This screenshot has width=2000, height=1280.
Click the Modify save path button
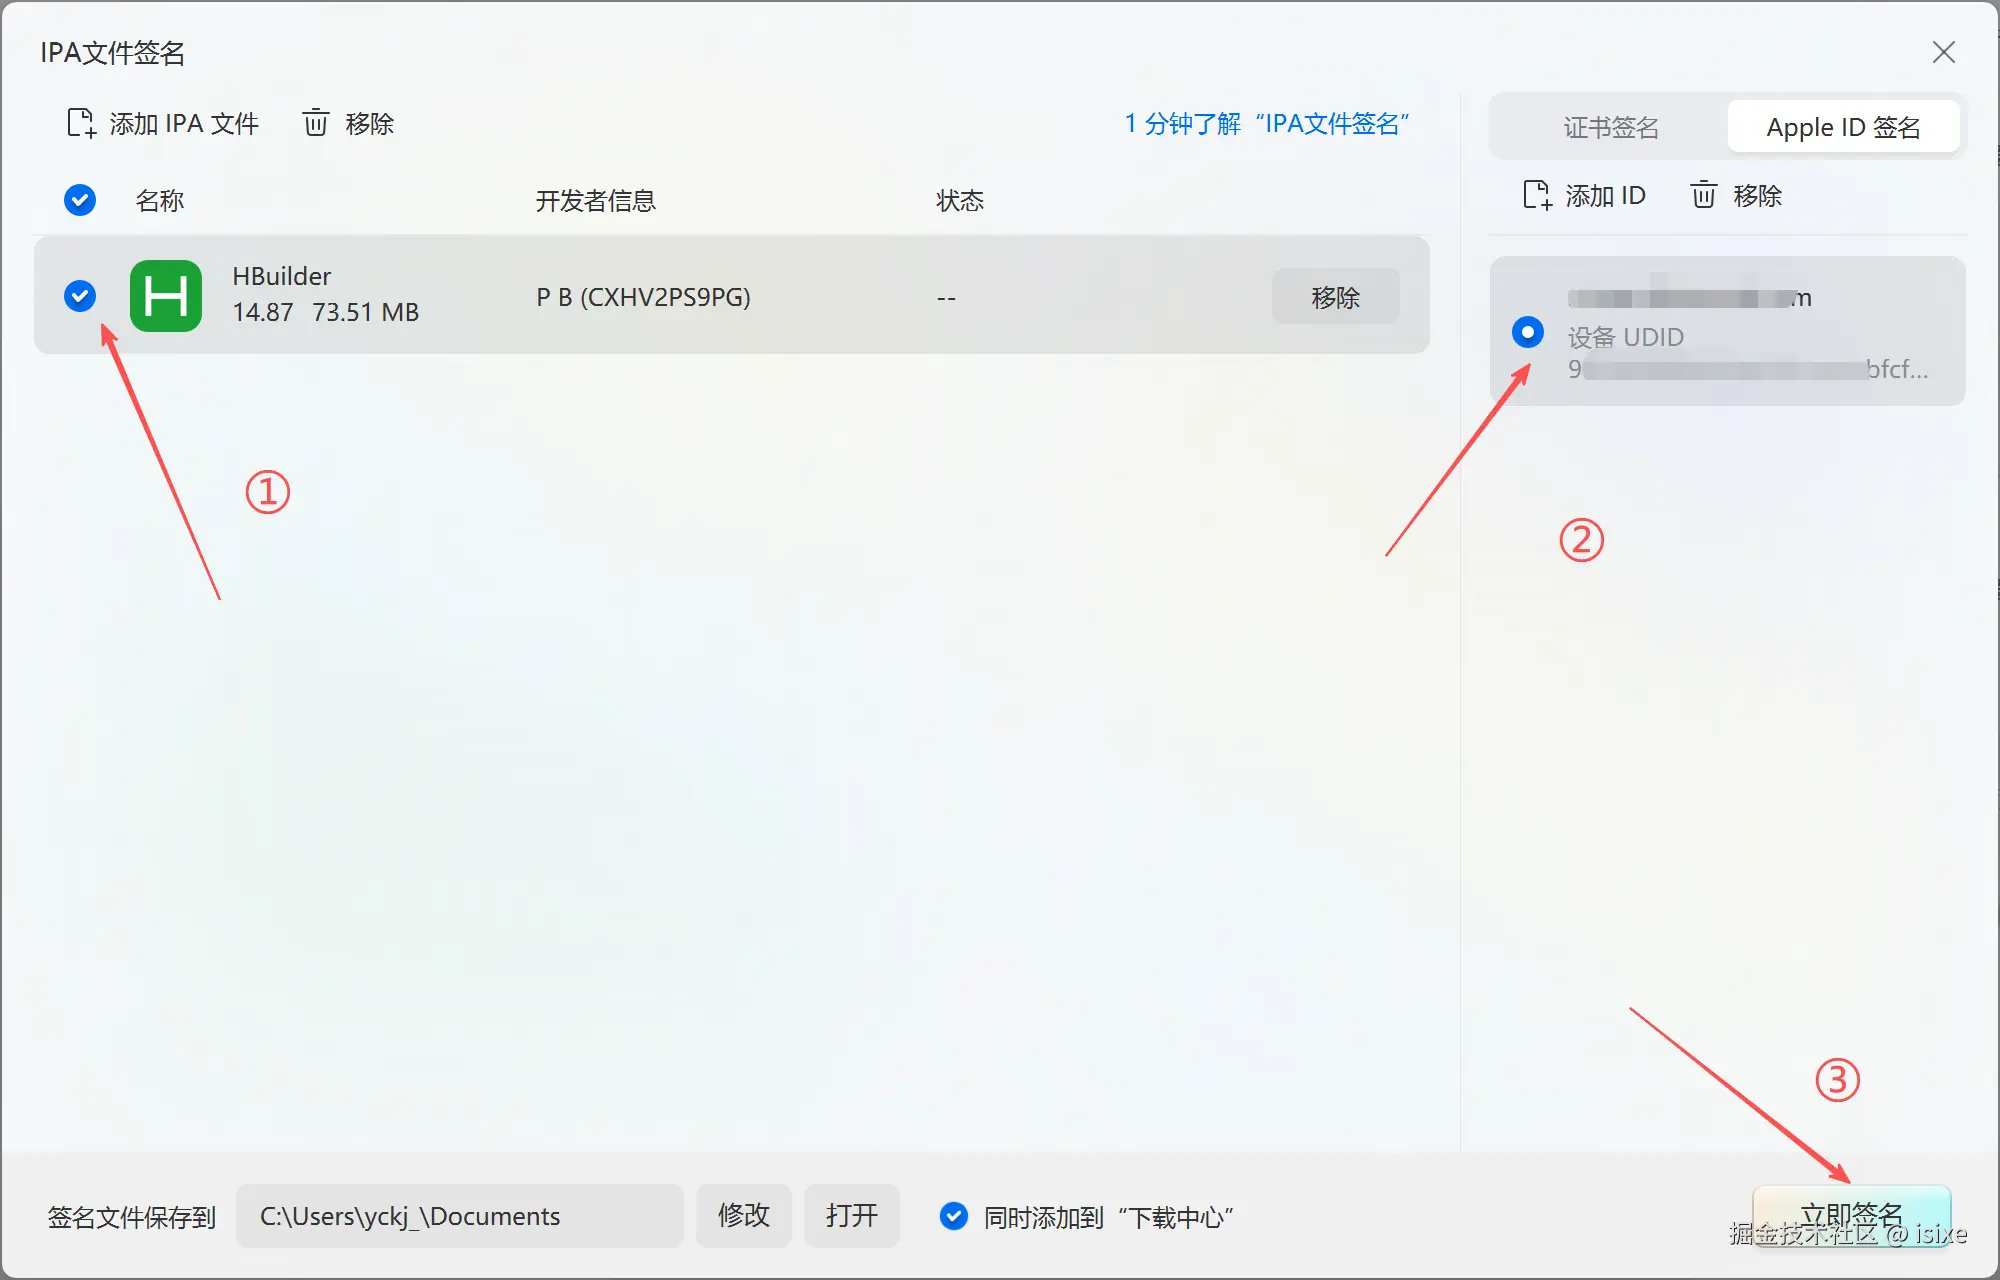(x=743, y=1216)
